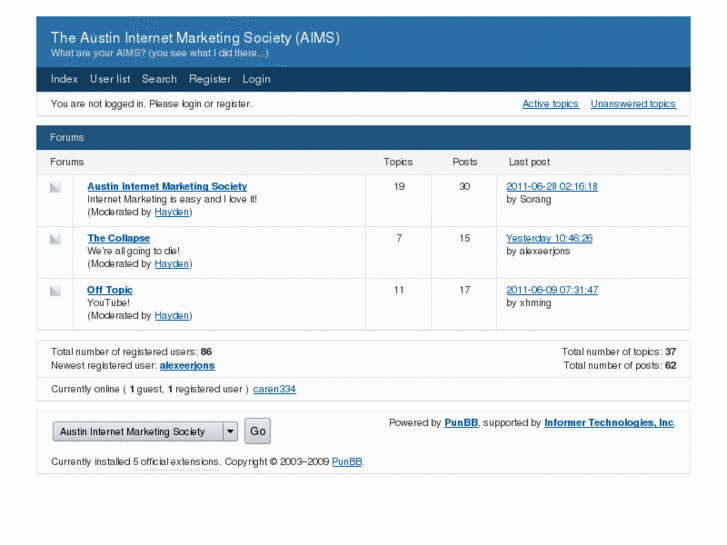View Unanswered topics link
This screenshot has height=545, width=727.
633,104
